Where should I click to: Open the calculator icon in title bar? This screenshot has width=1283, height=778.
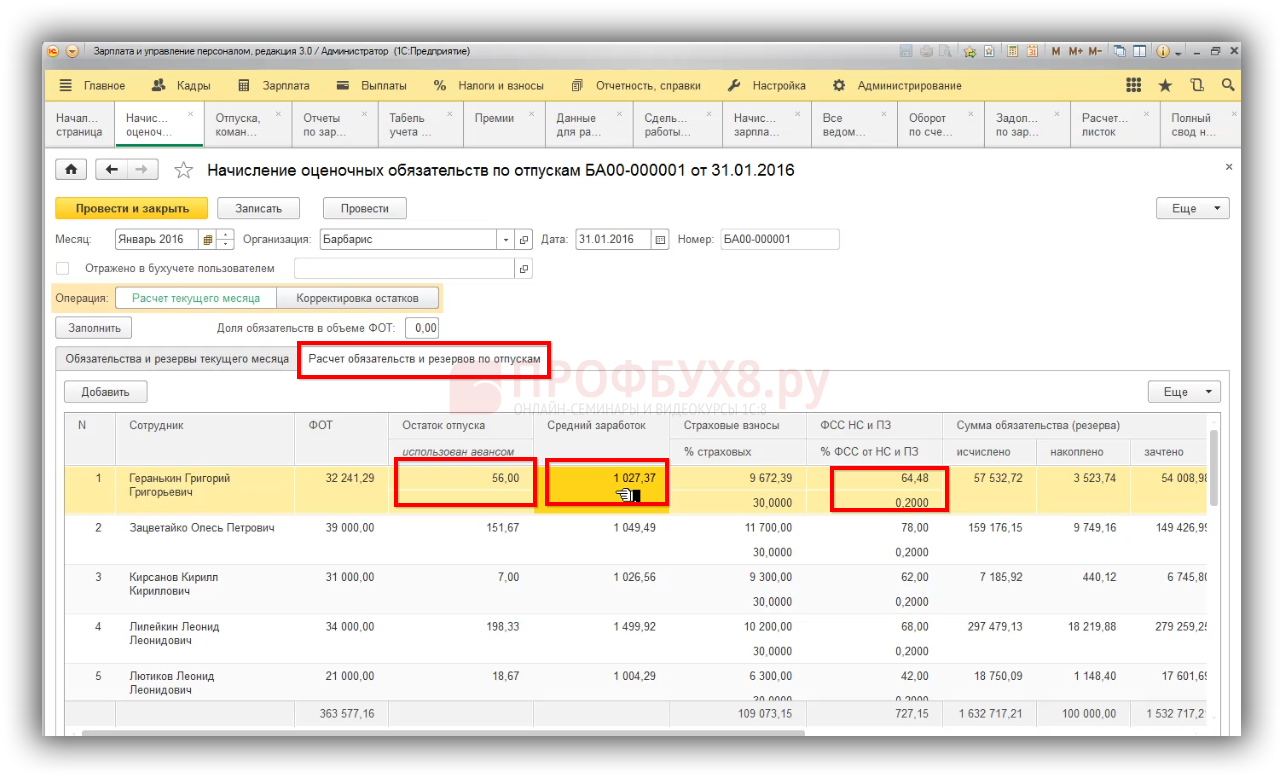click(x=1013, y=51)
